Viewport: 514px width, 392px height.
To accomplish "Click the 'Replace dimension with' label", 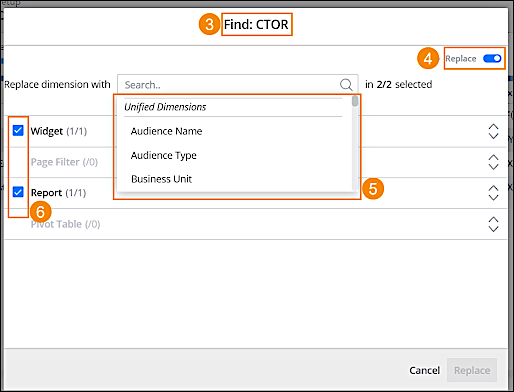I will point(57,84).
